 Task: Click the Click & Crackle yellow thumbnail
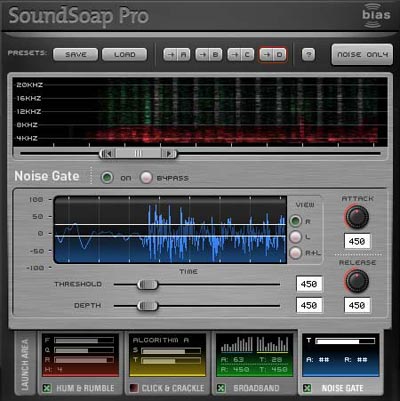pos(167,355)
